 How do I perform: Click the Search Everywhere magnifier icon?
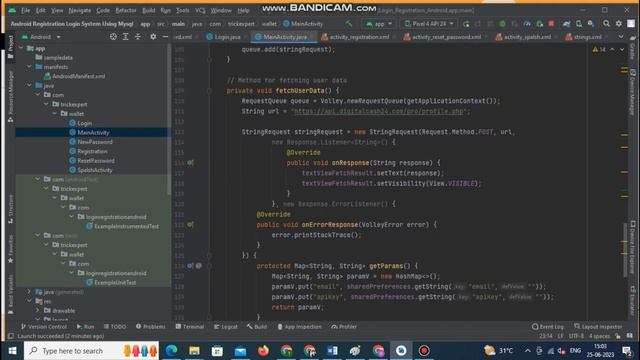(x=607, y=24)
